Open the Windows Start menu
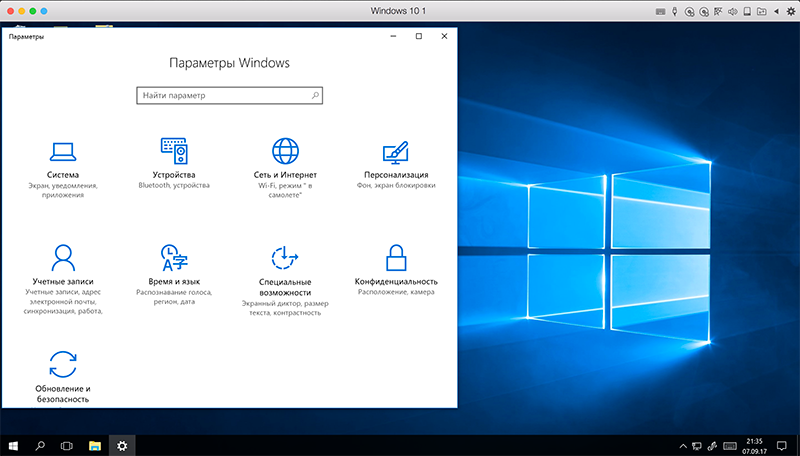 [14, 445]
